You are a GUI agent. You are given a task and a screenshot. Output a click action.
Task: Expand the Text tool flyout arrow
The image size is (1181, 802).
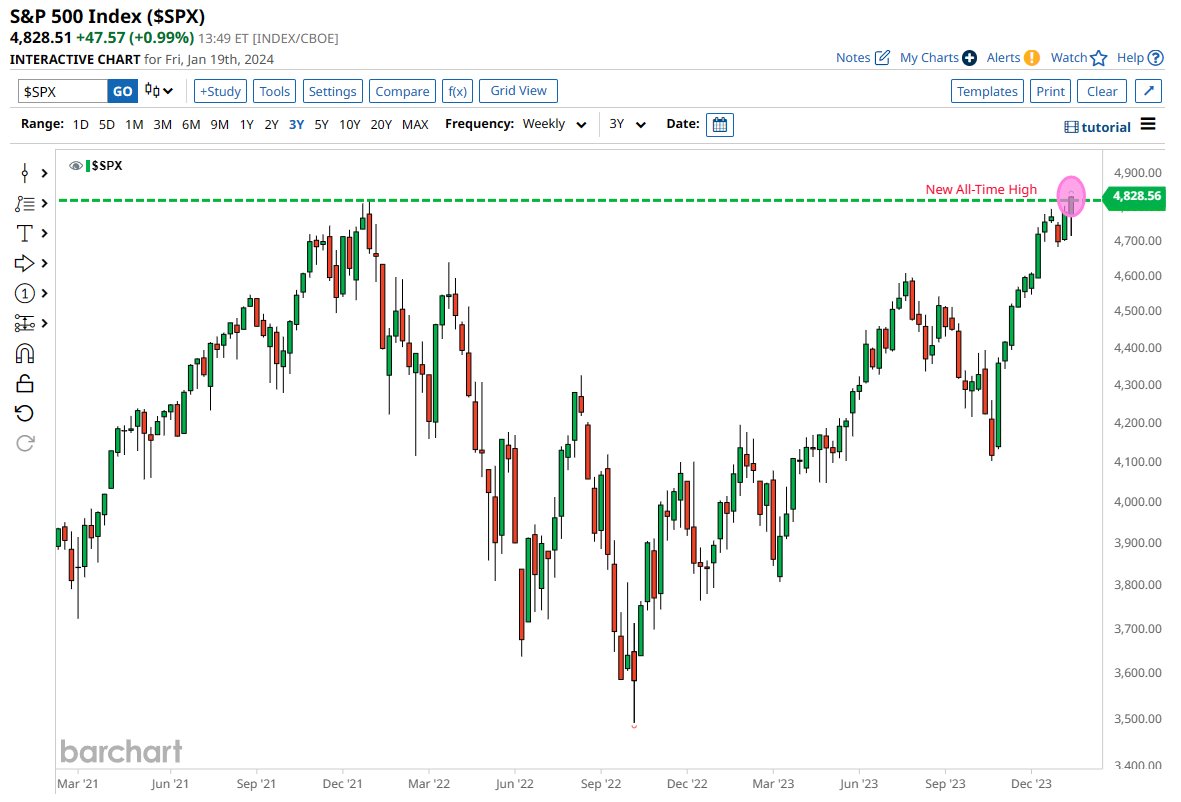pos(44,233)
